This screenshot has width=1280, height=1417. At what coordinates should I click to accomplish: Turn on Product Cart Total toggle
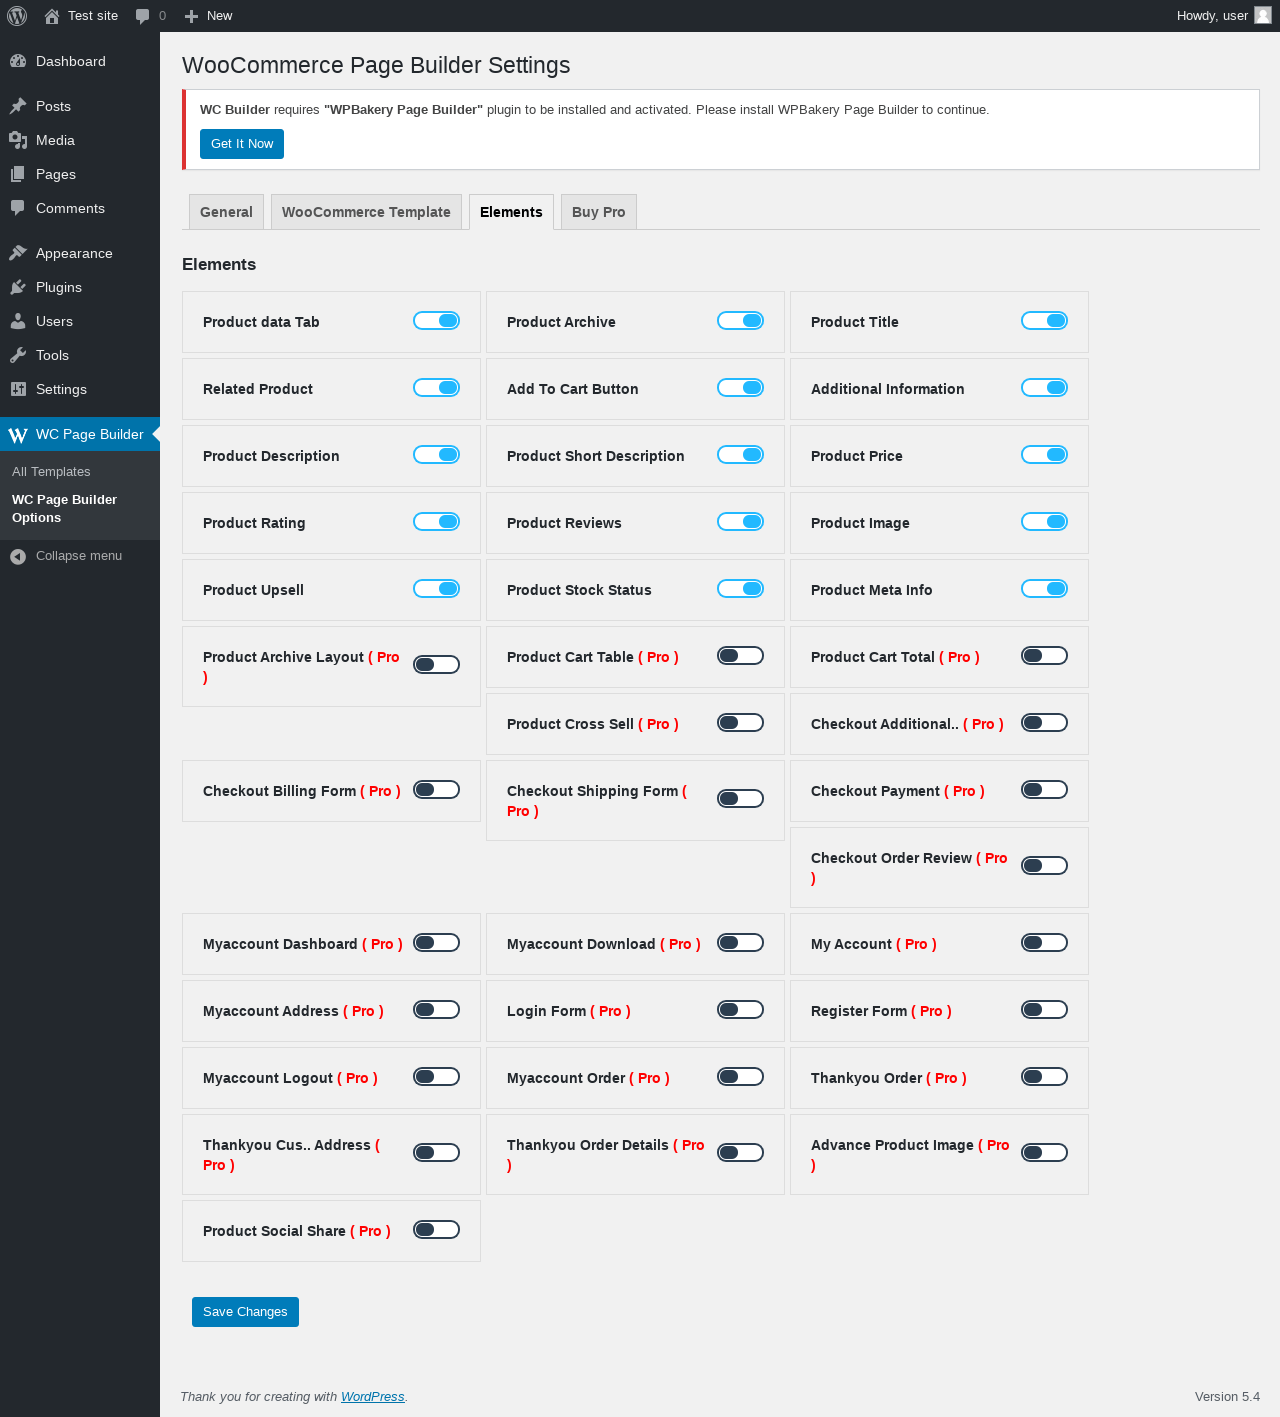(x=1045, y=656)
